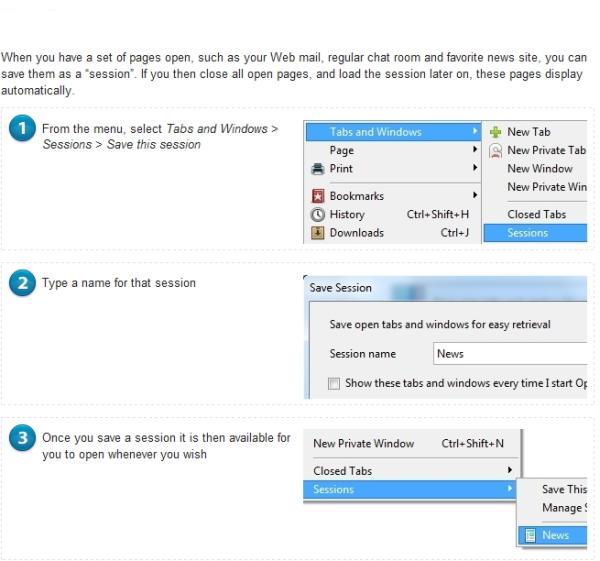Screen dimensions: 600x561
Task: Enable Show these tabs and windows checkbox
Action: pyautogui.click(x=335, y=383)
